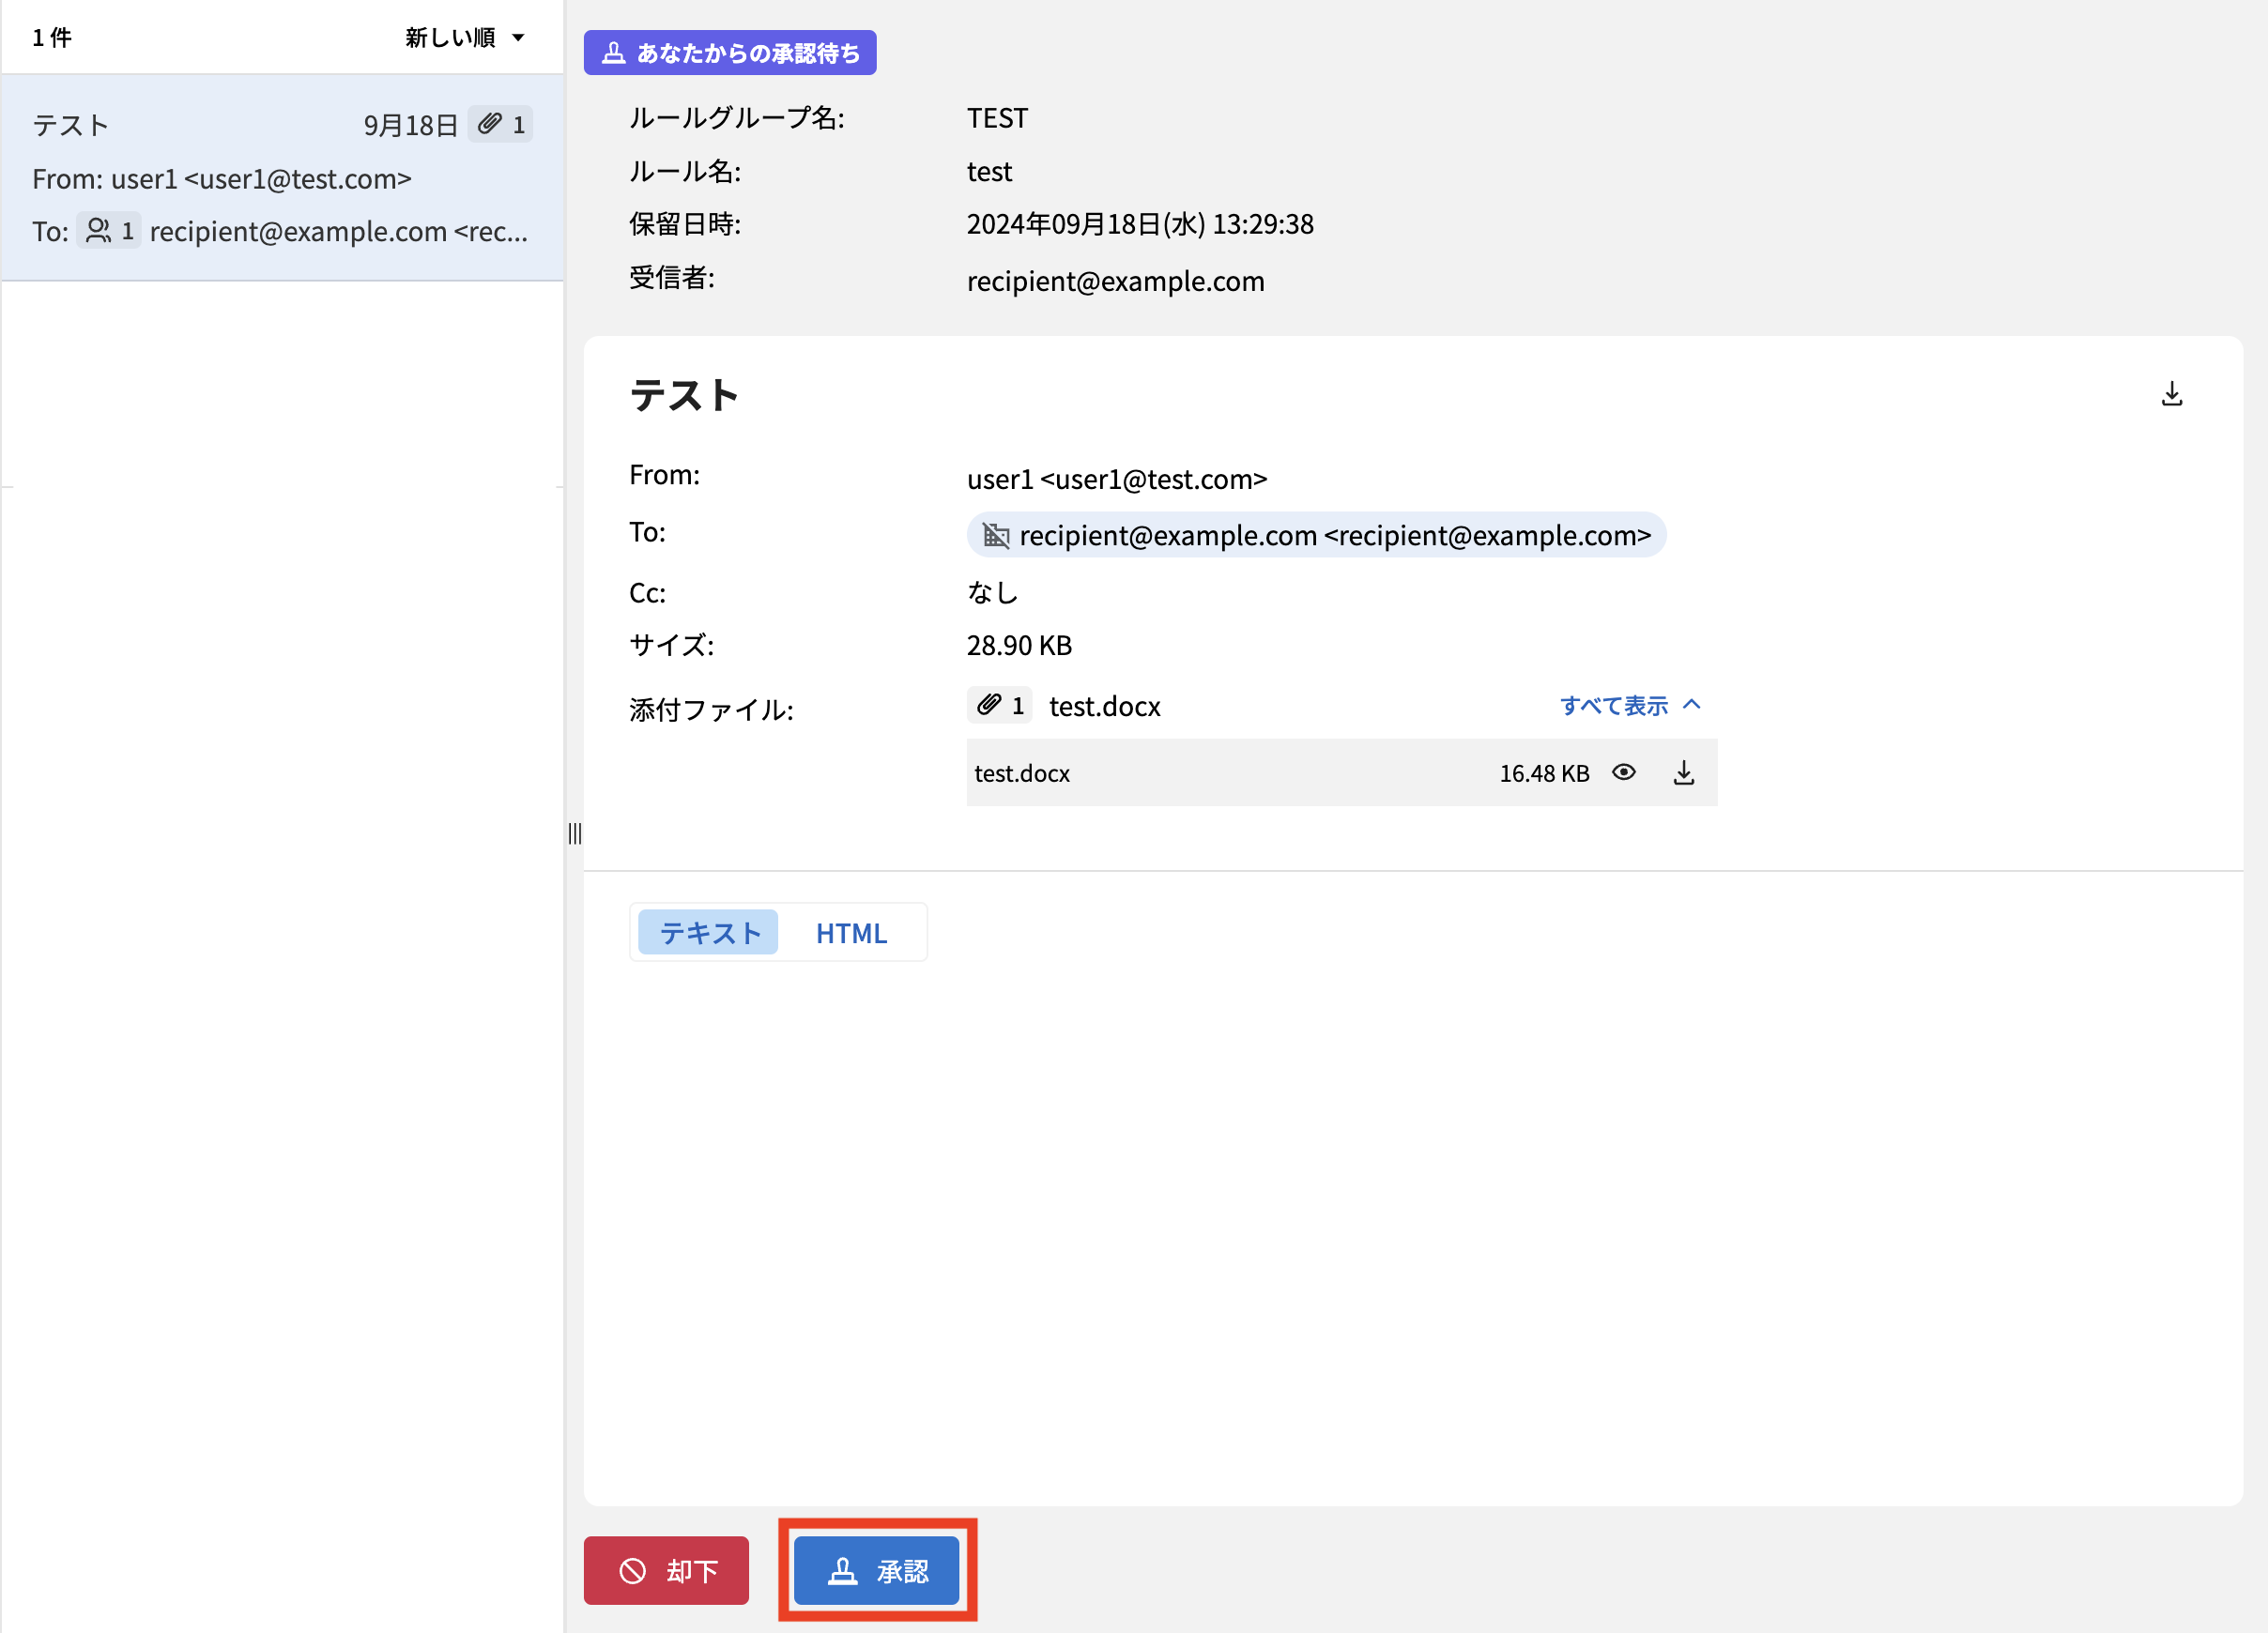Viewport: 2268px width, 1633px height.
Task: Click the rule name value test
Action: pos(989,171)
